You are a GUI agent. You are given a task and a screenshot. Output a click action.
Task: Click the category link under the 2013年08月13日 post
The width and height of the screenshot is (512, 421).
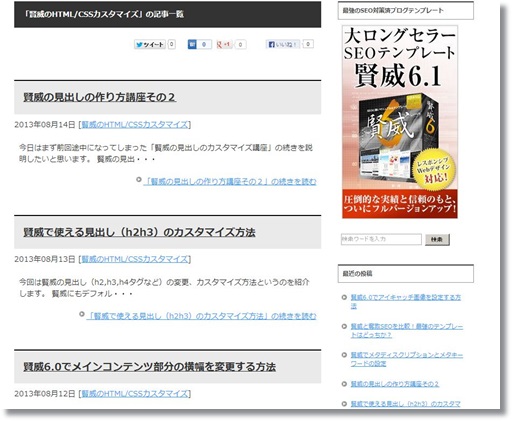[135, 259]
